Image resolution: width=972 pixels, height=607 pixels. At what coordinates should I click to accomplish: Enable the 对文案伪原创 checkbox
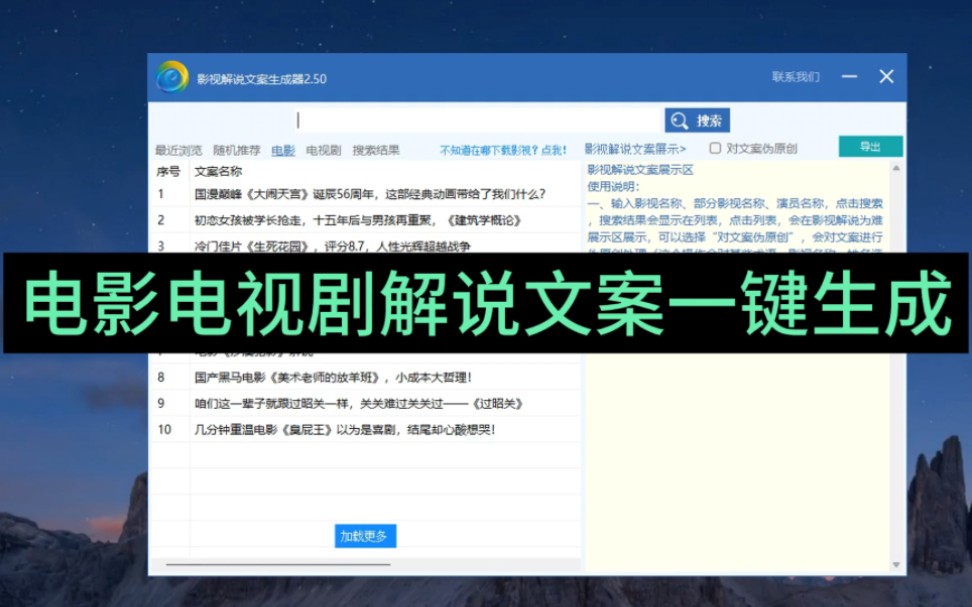[714, 147]
